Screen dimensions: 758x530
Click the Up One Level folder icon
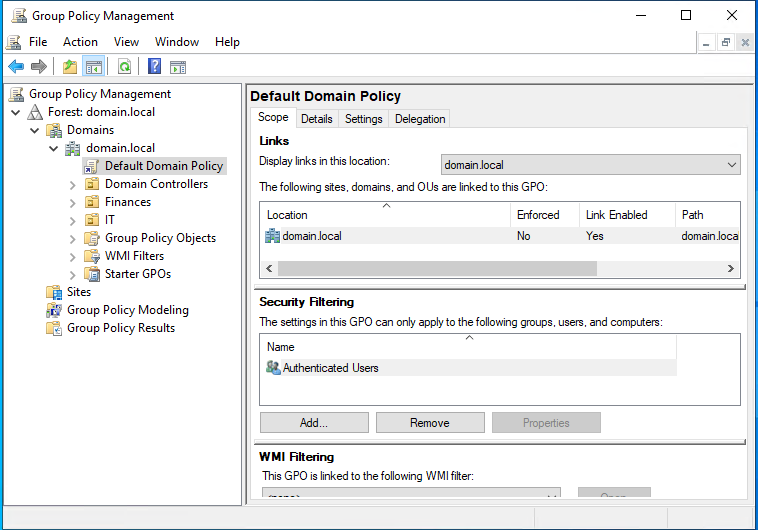(69, 67)
